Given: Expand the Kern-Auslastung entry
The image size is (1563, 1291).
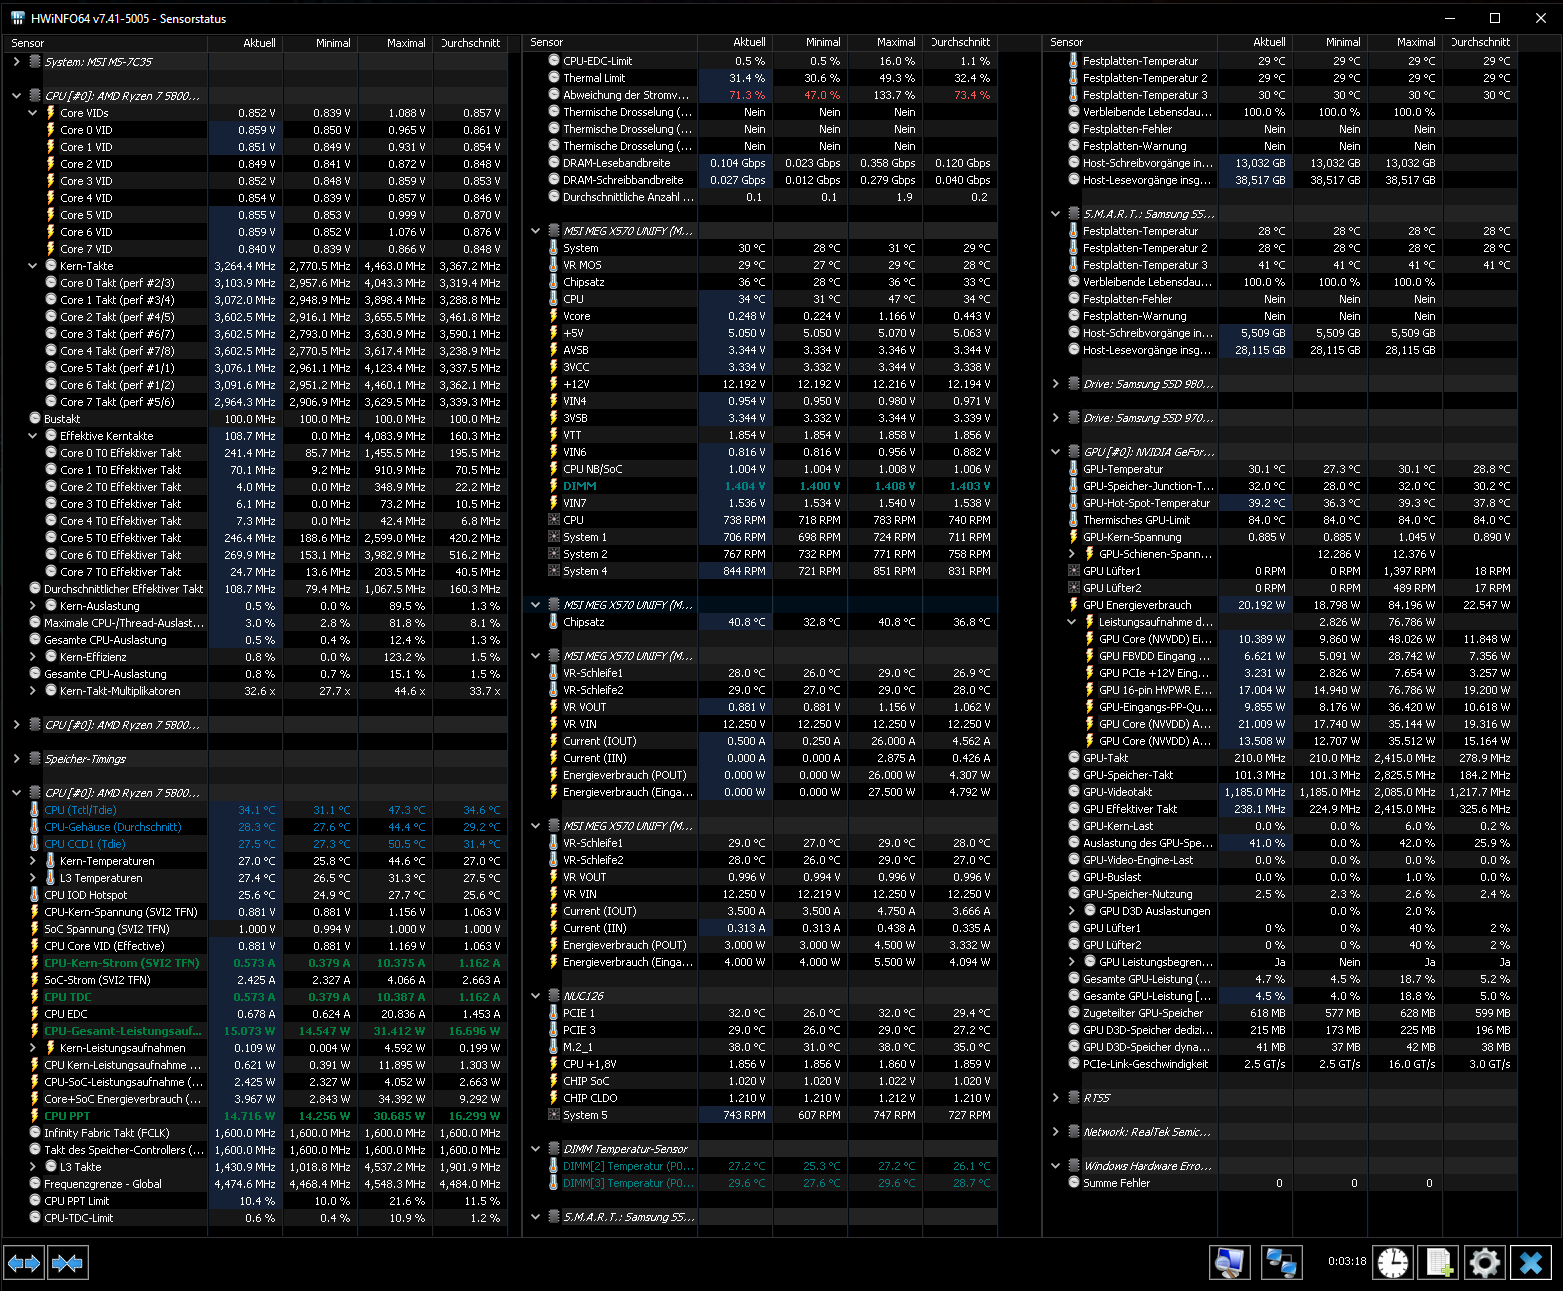Looking at the screenshot, I should coord(33,606).
